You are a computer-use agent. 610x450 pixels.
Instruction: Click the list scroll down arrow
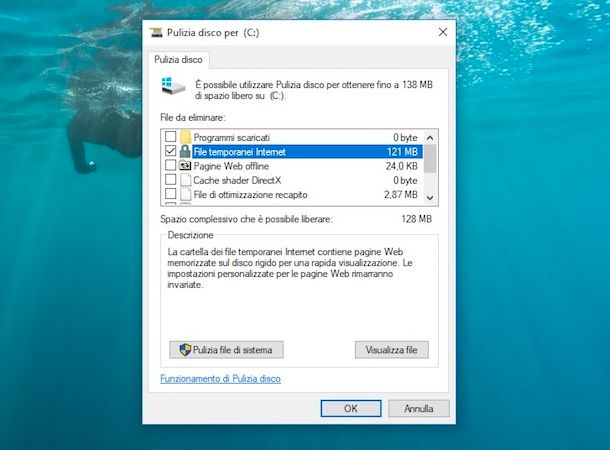(430, 198)
